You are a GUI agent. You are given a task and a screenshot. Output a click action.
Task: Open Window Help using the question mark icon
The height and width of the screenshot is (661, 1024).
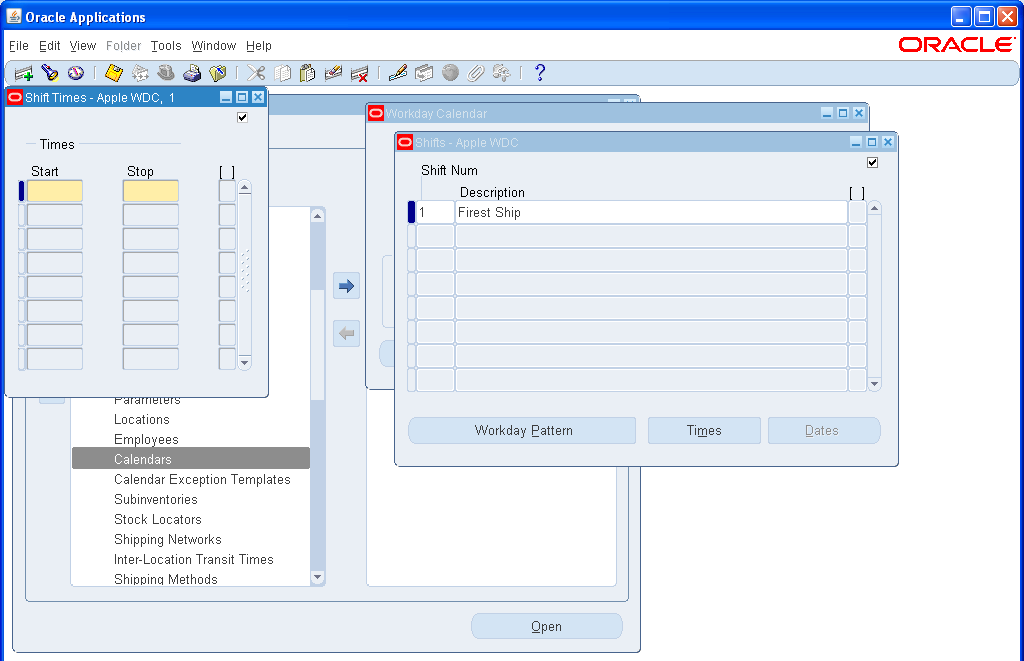pos(538,72)
